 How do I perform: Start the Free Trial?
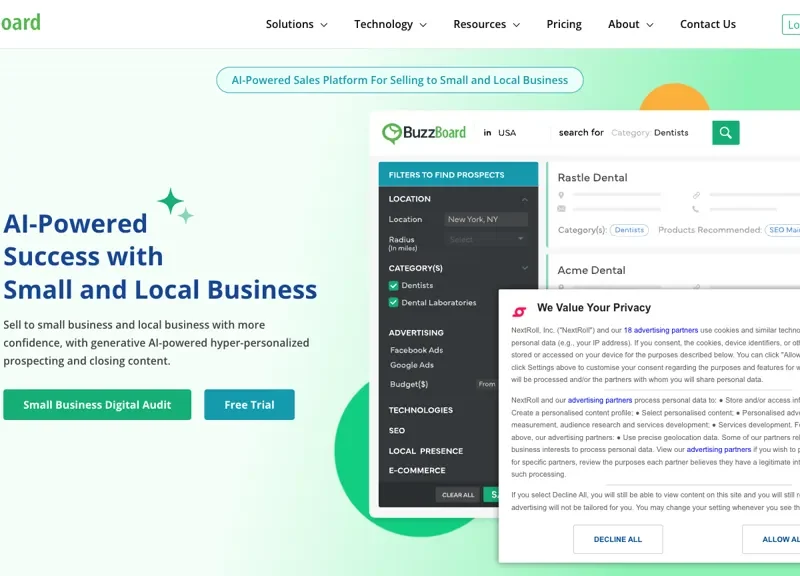[249, 405]
